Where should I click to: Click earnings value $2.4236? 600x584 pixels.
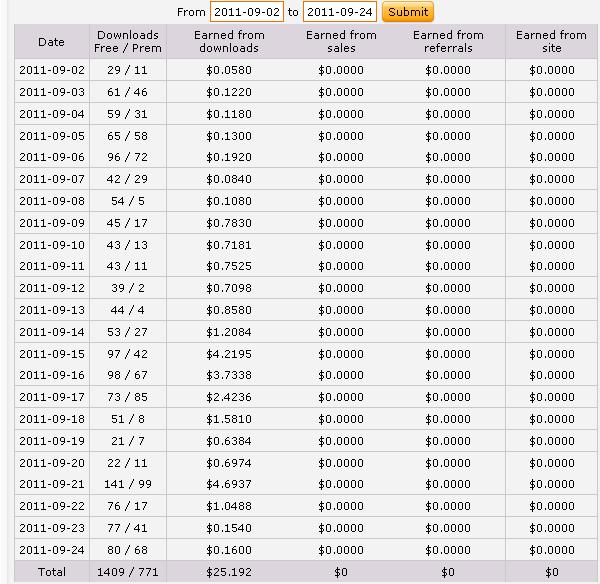coord(229,397)
